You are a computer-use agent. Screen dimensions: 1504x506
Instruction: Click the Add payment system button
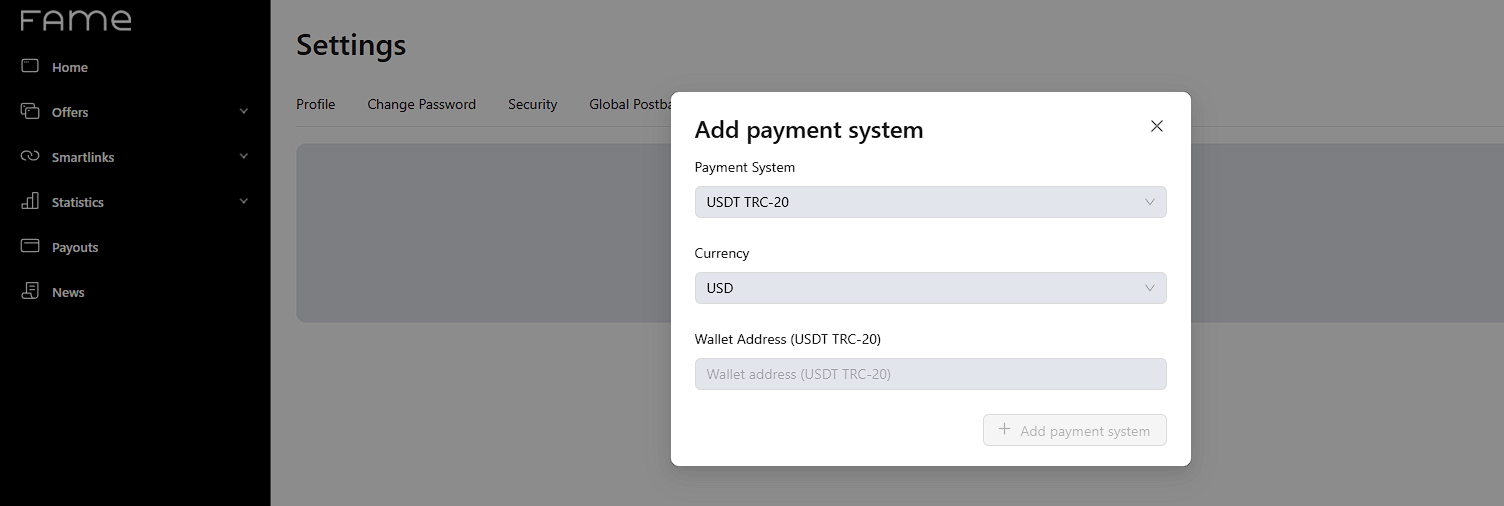click(x=1075, y=430)
